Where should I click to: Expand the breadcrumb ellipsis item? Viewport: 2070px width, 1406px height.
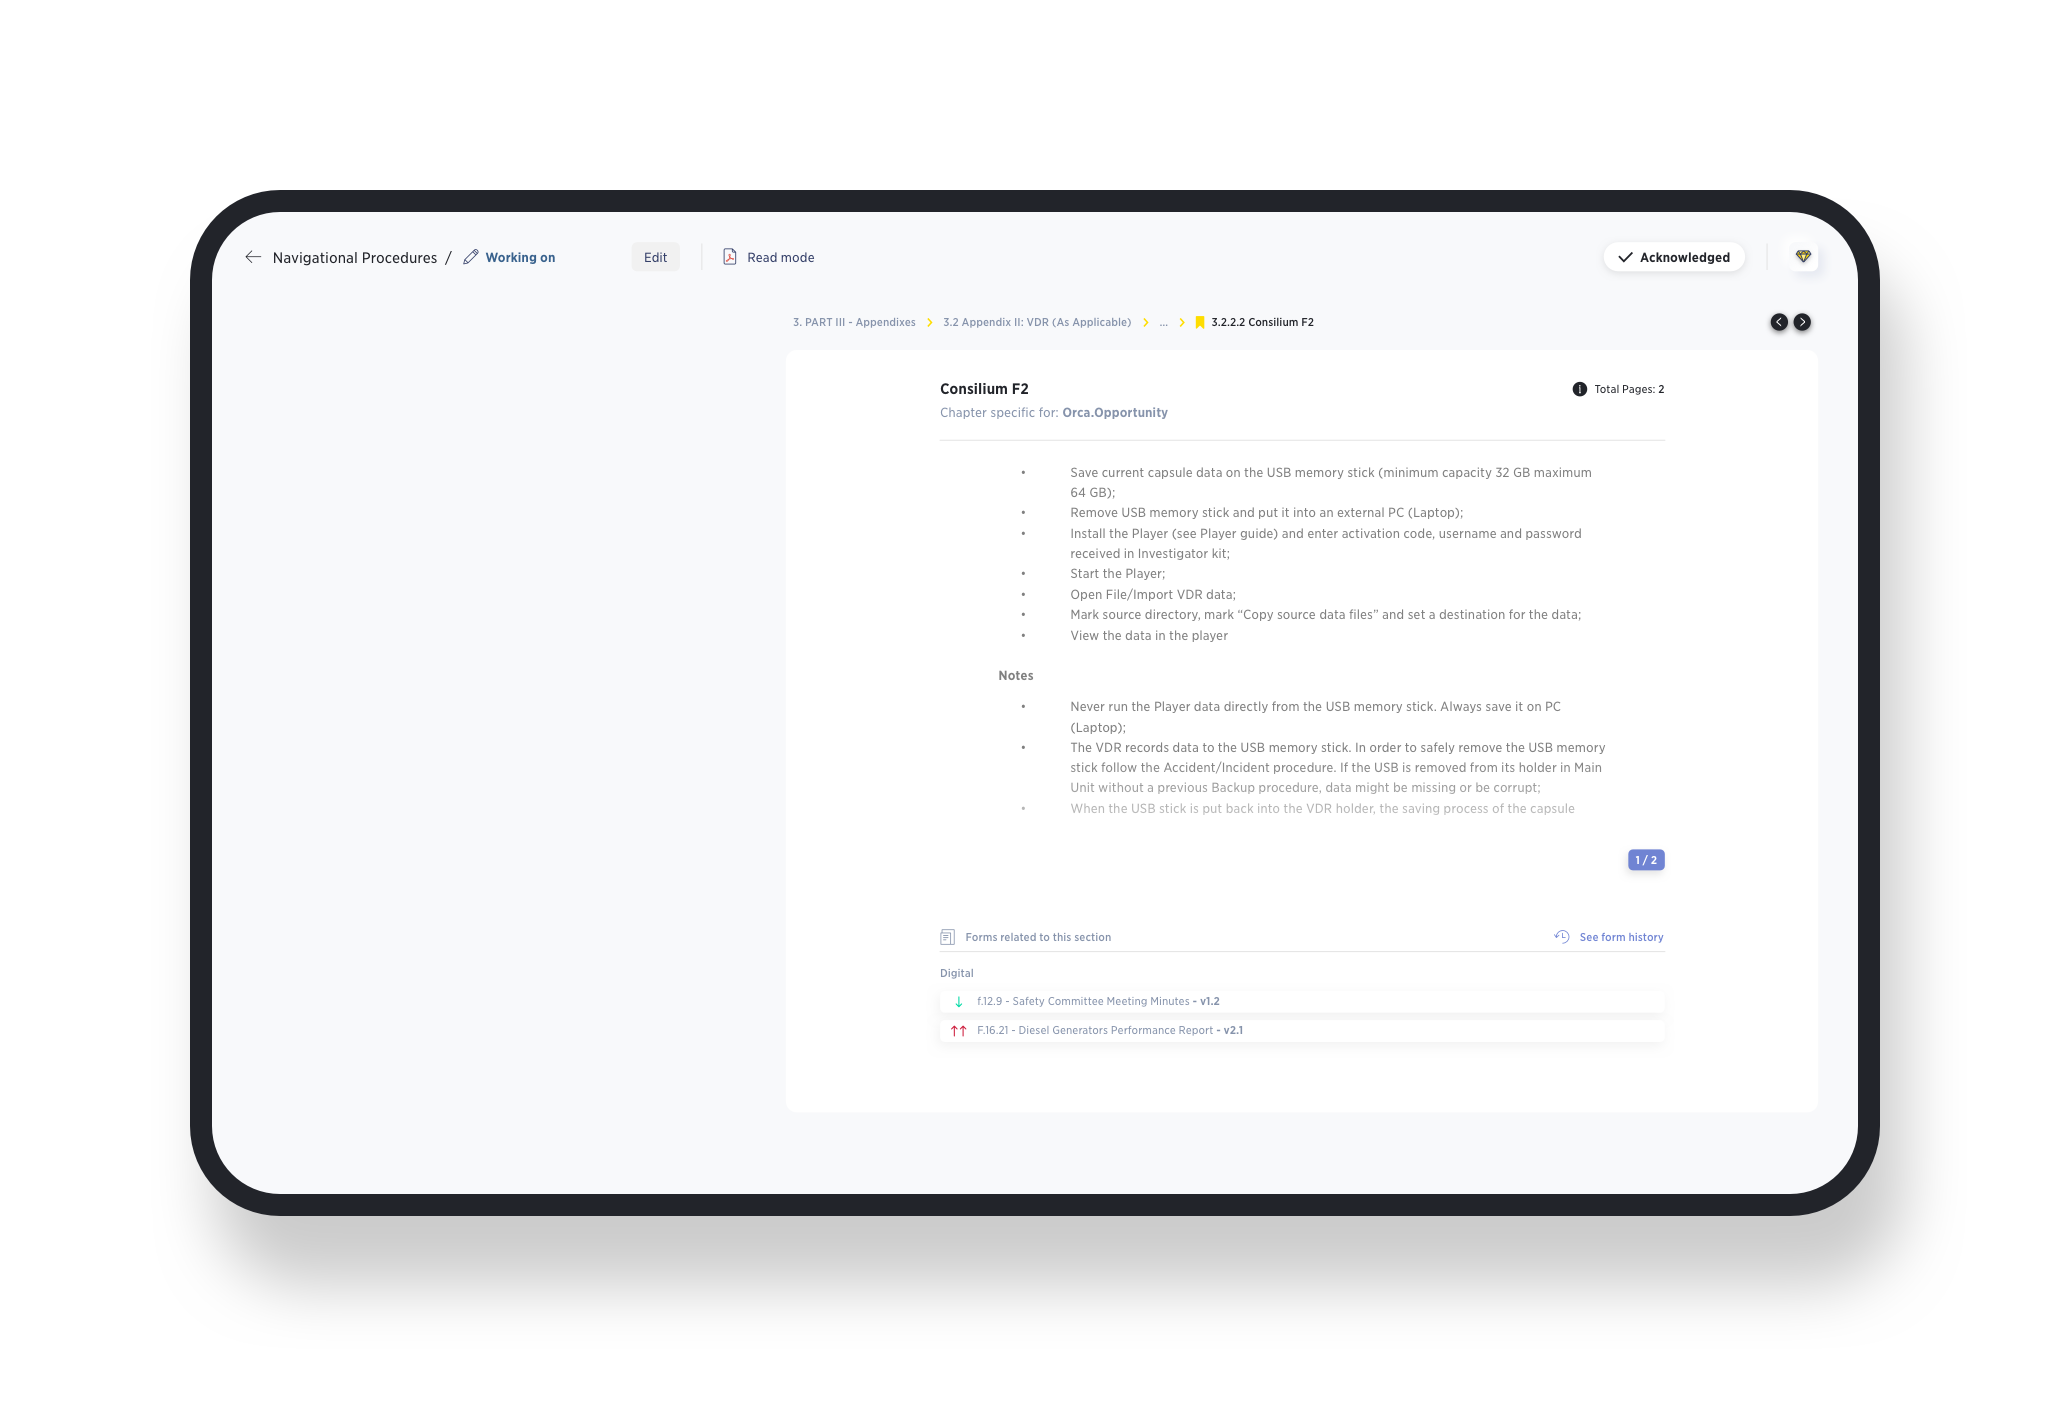coord(1163,322)
